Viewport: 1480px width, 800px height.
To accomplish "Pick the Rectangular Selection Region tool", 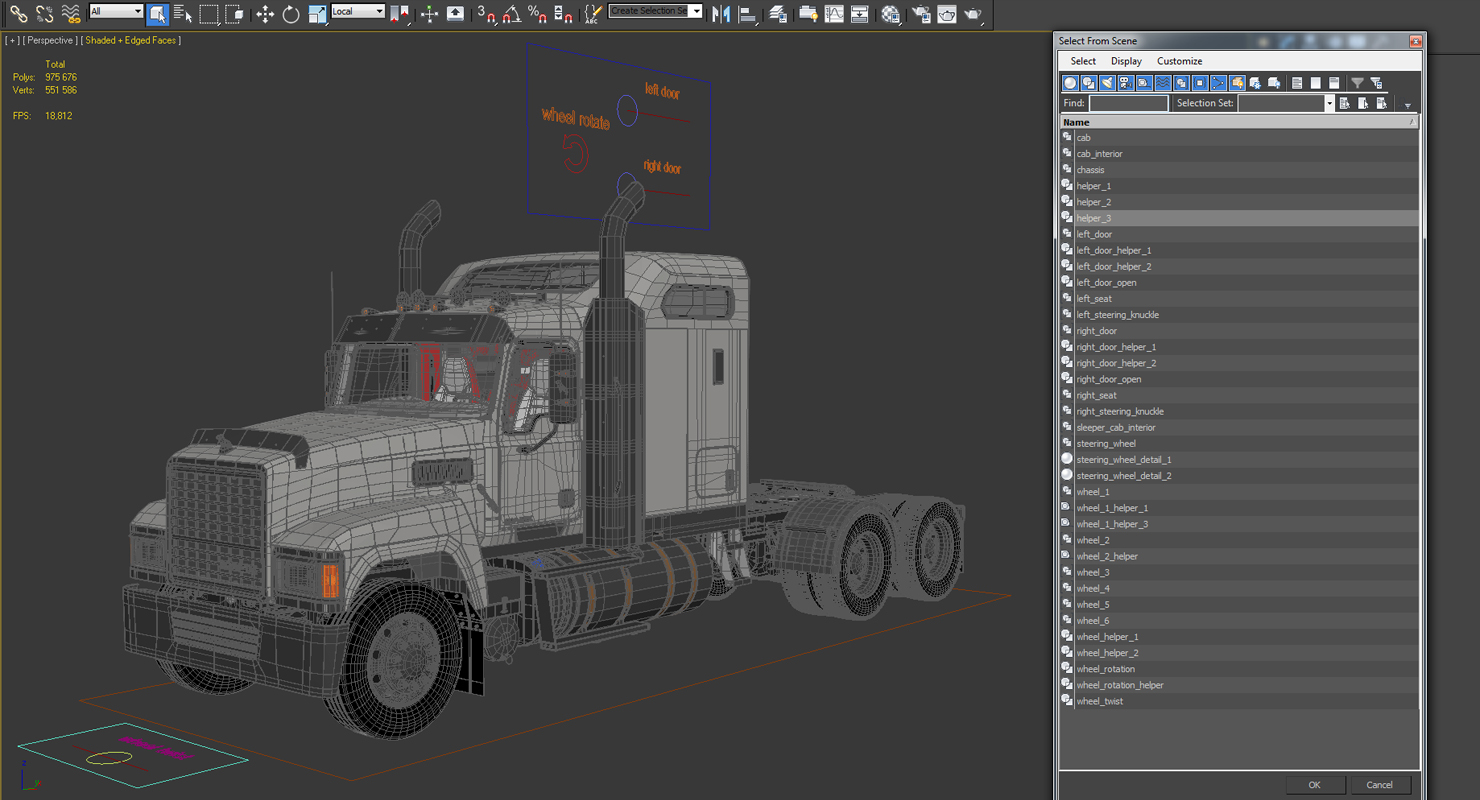I will coord(209,13).
